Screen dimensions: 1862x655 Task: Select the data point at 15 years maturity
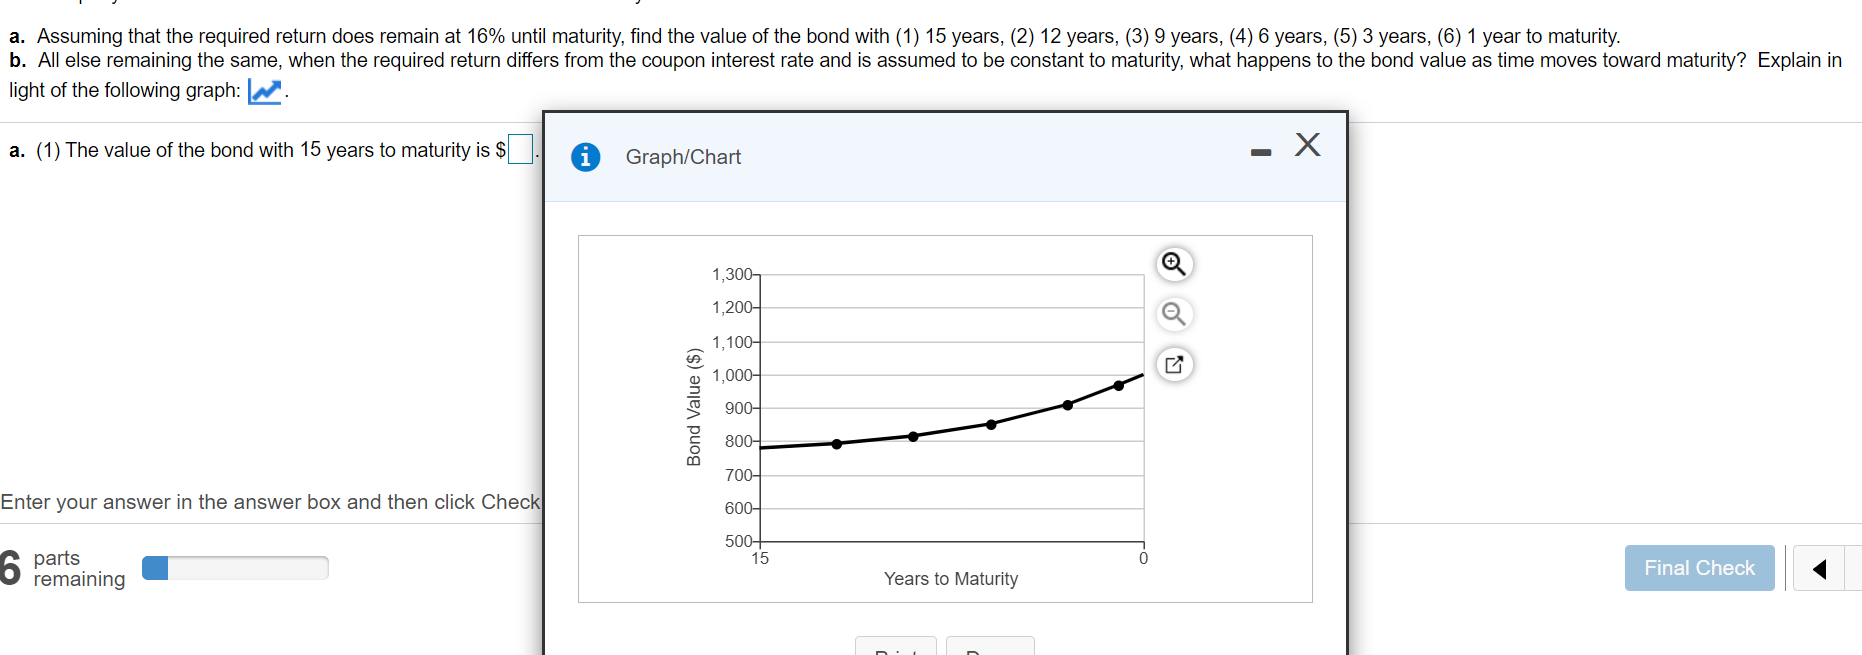pos(762,447)
